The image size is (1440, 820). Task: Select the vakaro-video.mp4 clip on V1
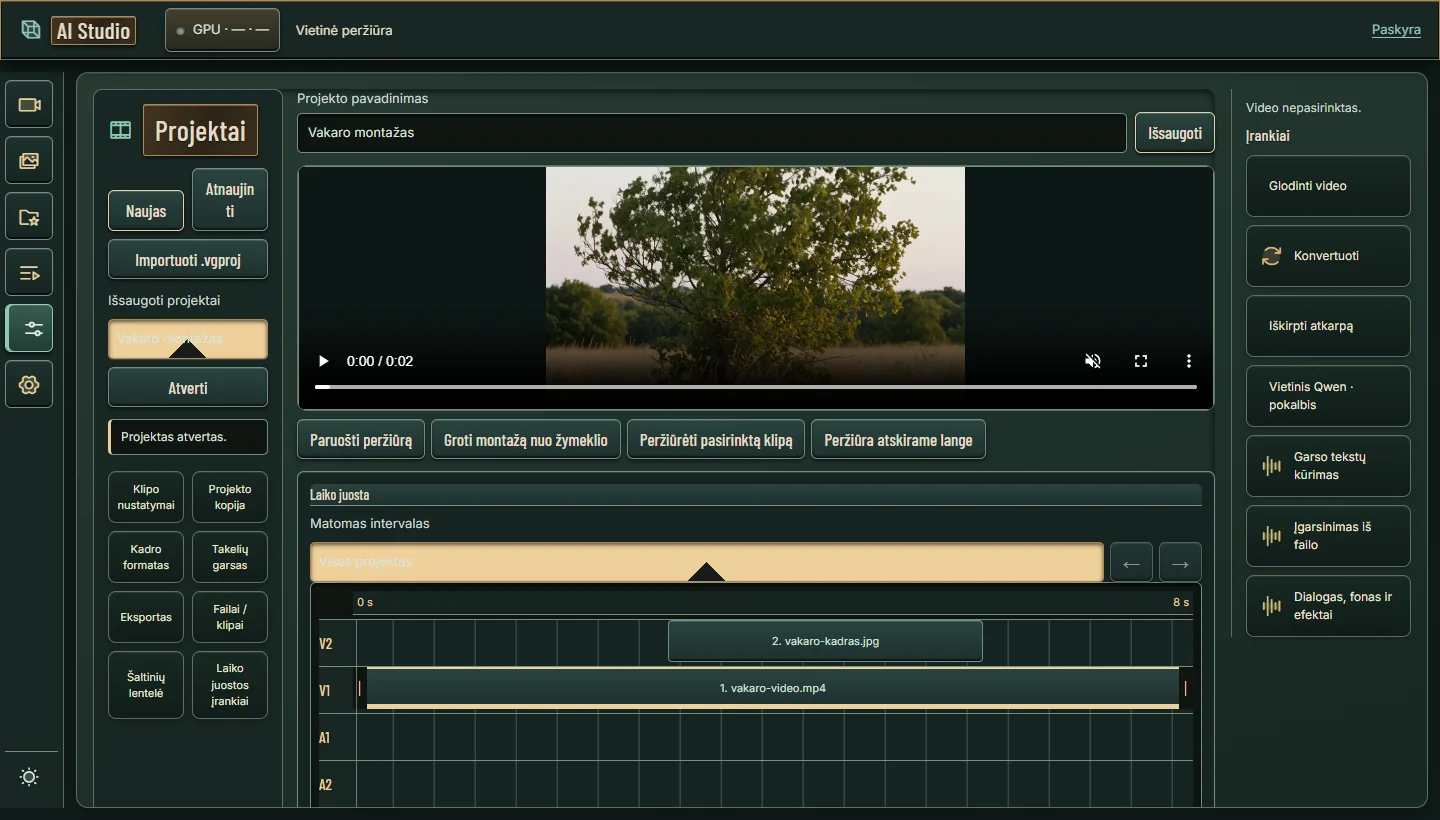tap(773, 688)
